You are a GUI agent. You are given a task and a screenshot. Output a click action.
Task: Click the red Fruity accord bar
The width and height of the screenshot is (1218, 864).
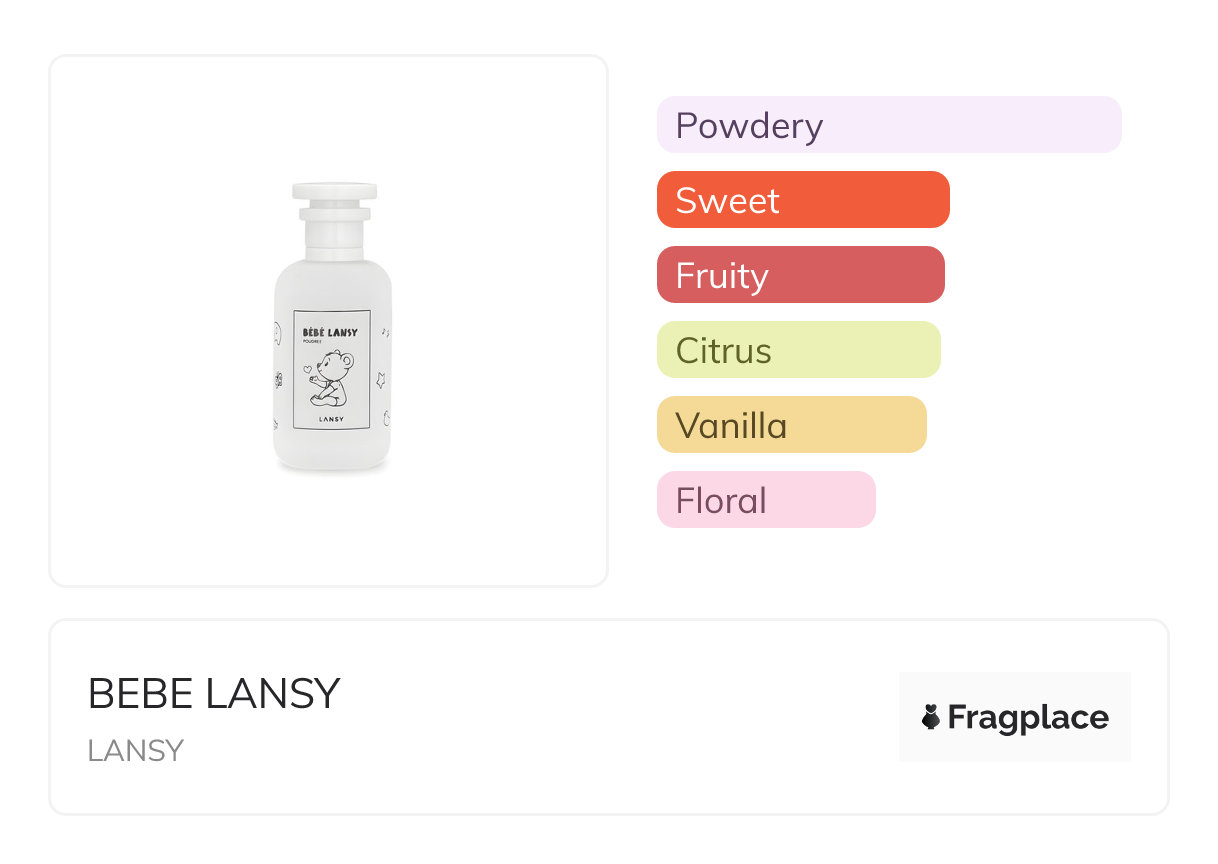pos(800,275)
